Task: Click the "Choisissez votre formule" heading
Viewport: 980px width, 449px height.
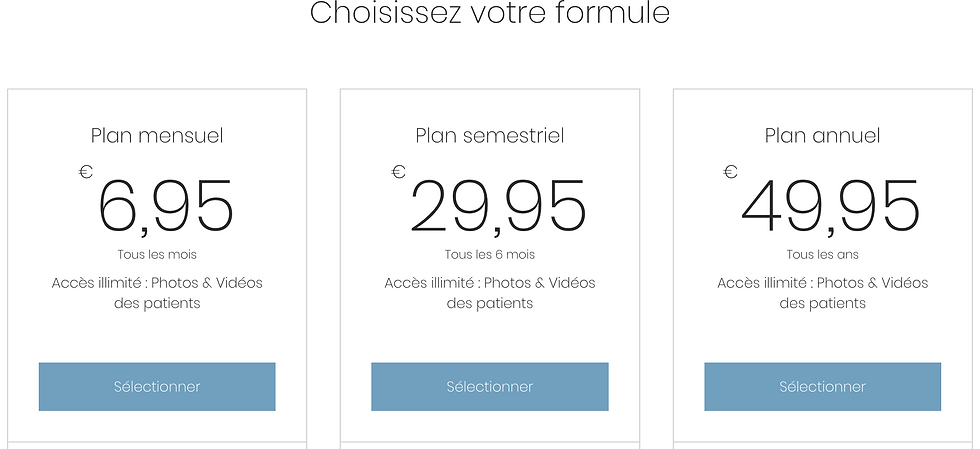Action: coord(489,14)
